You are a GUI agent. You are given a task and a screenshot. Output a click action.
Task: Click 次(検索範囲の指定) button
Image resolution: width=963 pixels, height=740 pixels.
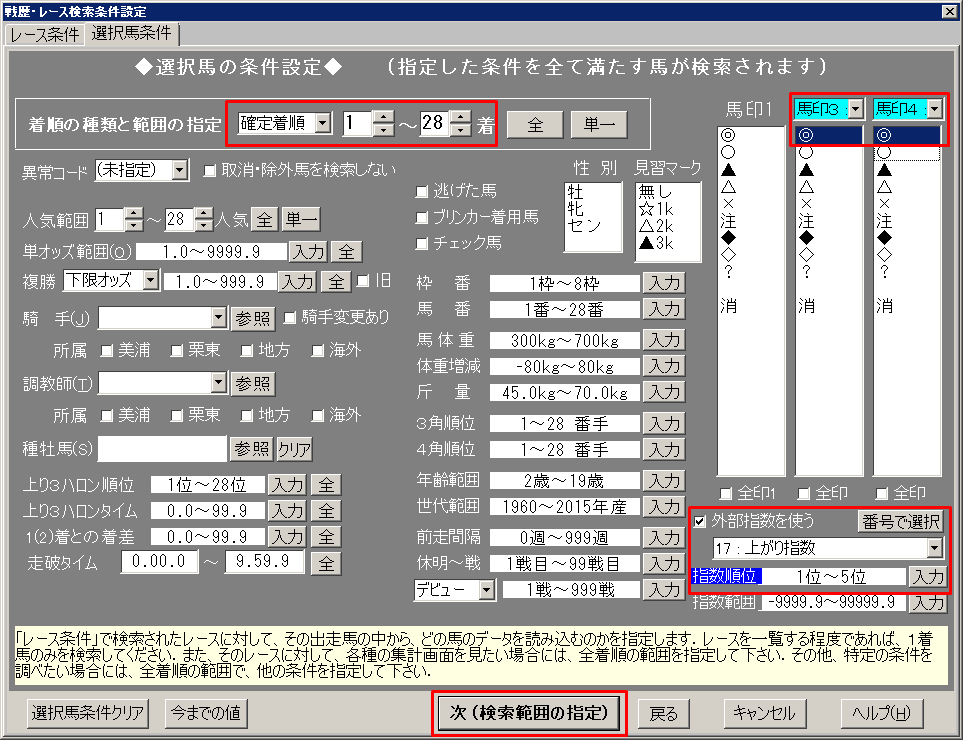pyautogui.click(x=529, y=713)
